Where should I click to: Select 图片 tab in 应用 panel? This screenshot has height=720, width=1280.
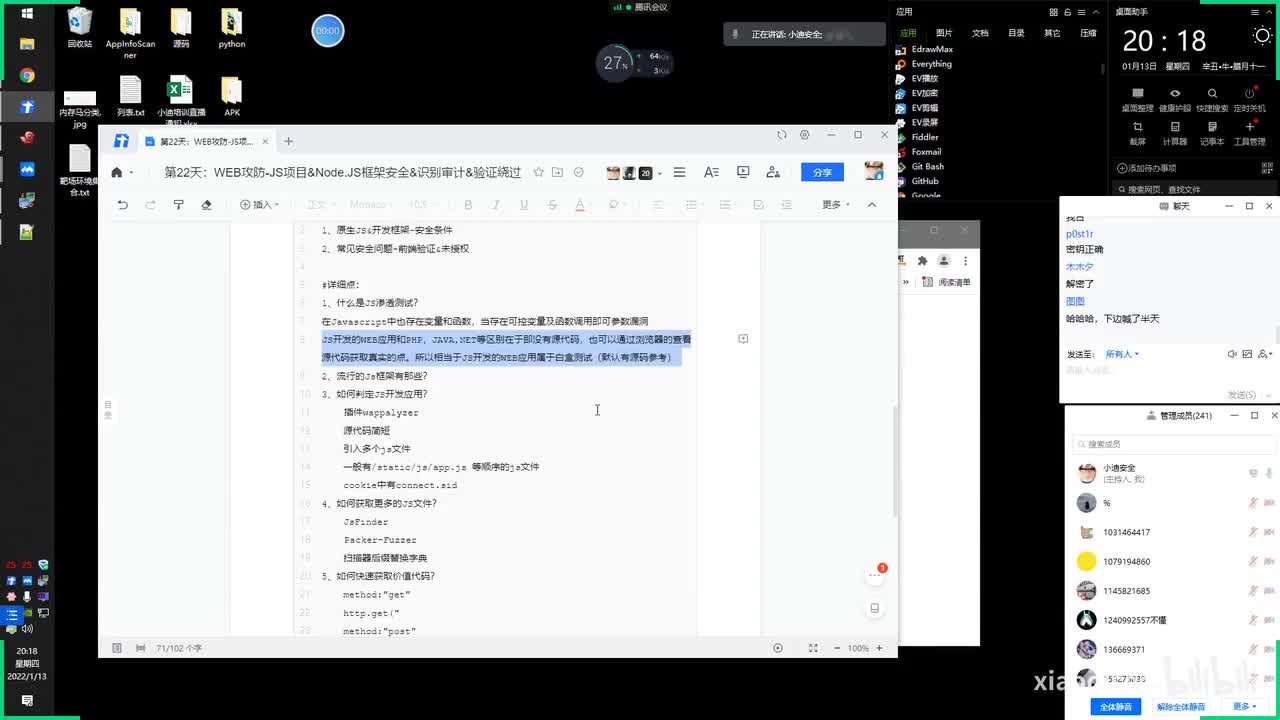click(944, 33)
